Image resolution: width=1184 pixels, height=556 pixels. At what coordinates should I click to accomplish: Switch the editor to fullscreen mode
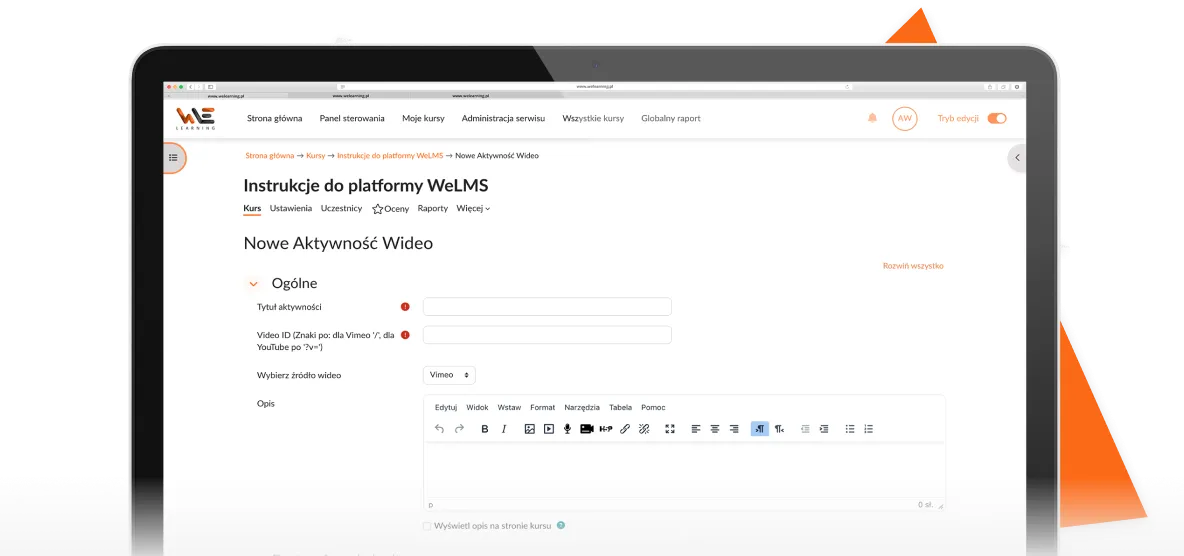670,429
